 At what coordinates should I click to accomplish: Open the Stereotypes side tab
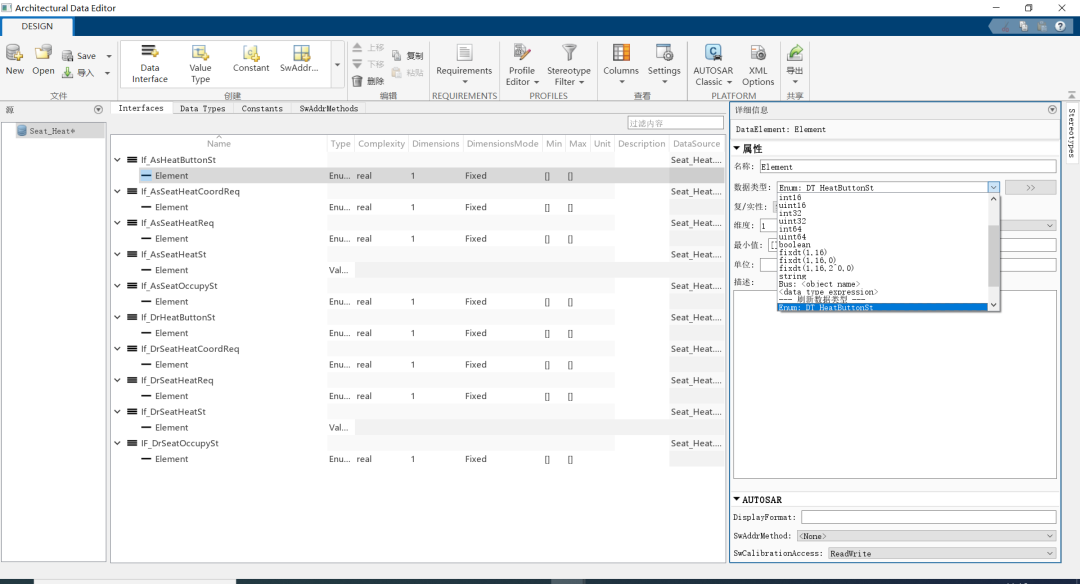1071,133
